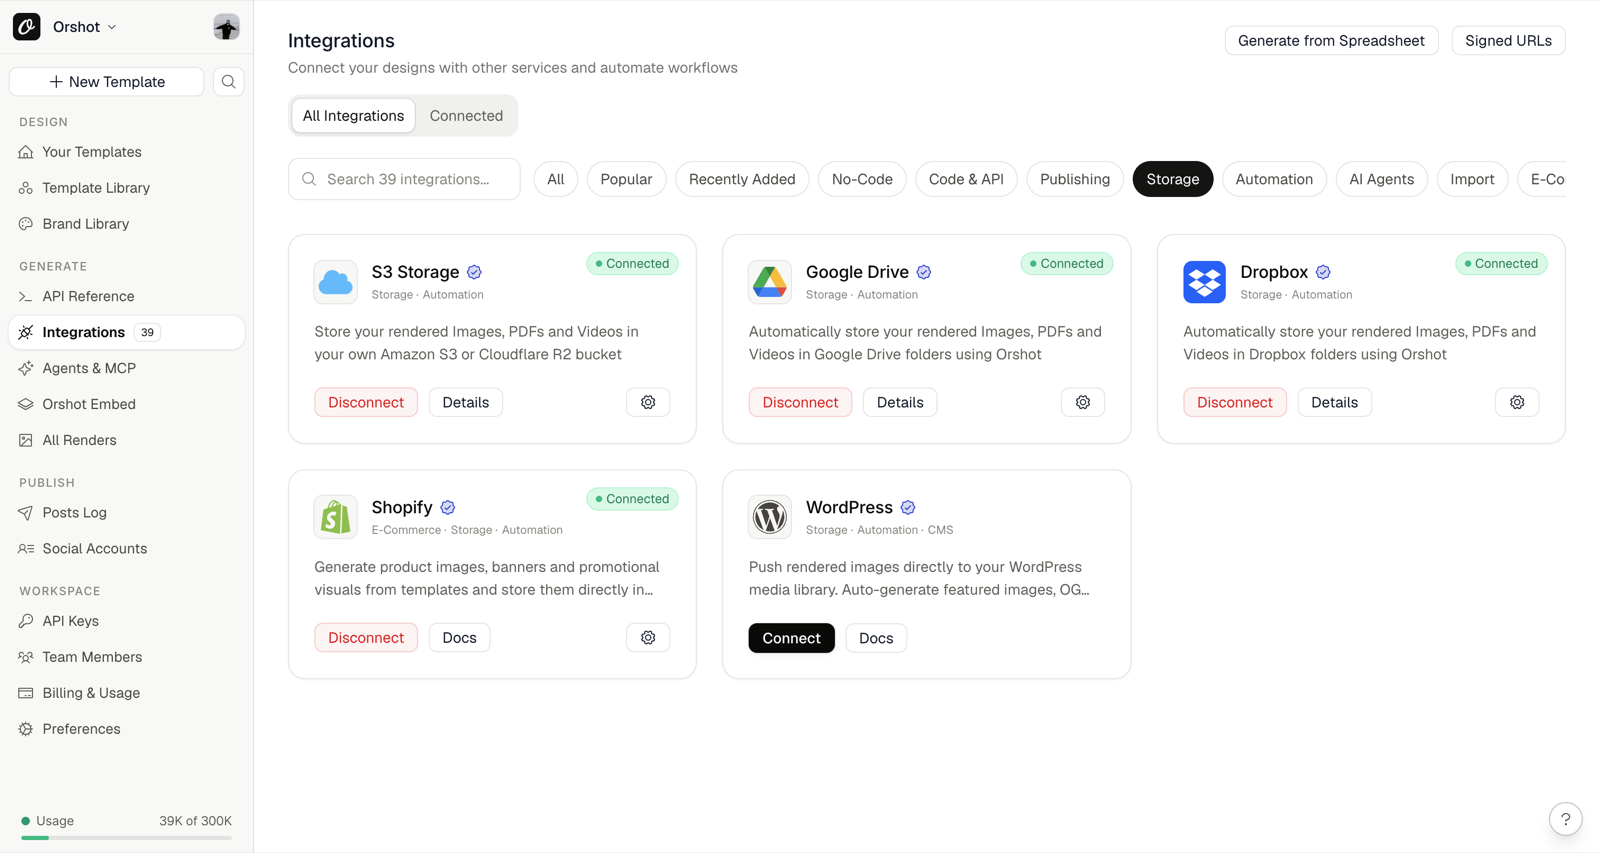The width and height of the screenshot is (1600, 853).
Task: Select Recently Added filter
Action: point(742,179)
